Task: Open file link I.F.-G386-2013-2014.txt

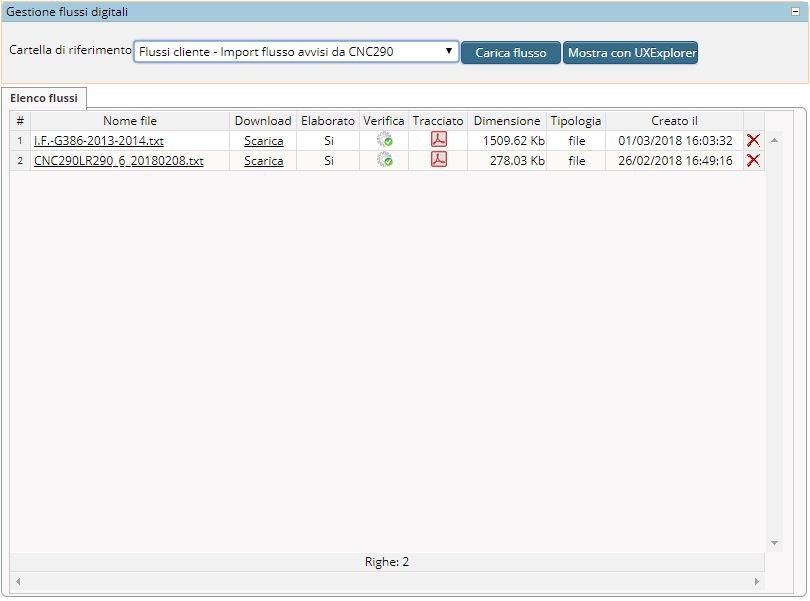Action: tap(98, 141)
